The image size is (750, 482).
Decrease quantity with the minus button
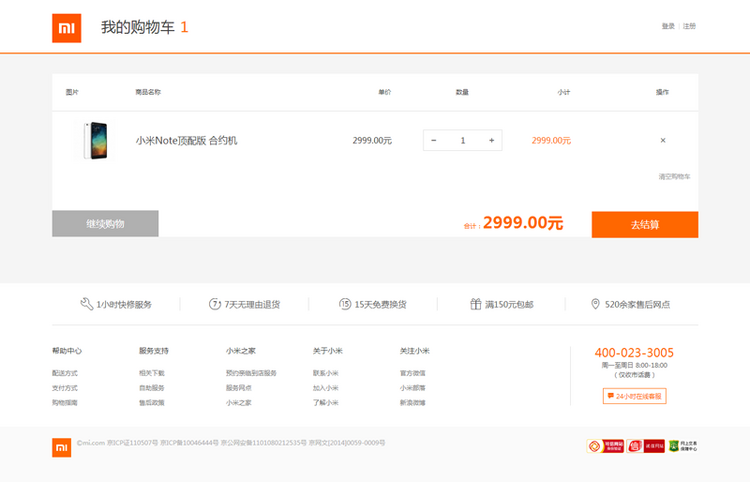(x=434, y=140)
